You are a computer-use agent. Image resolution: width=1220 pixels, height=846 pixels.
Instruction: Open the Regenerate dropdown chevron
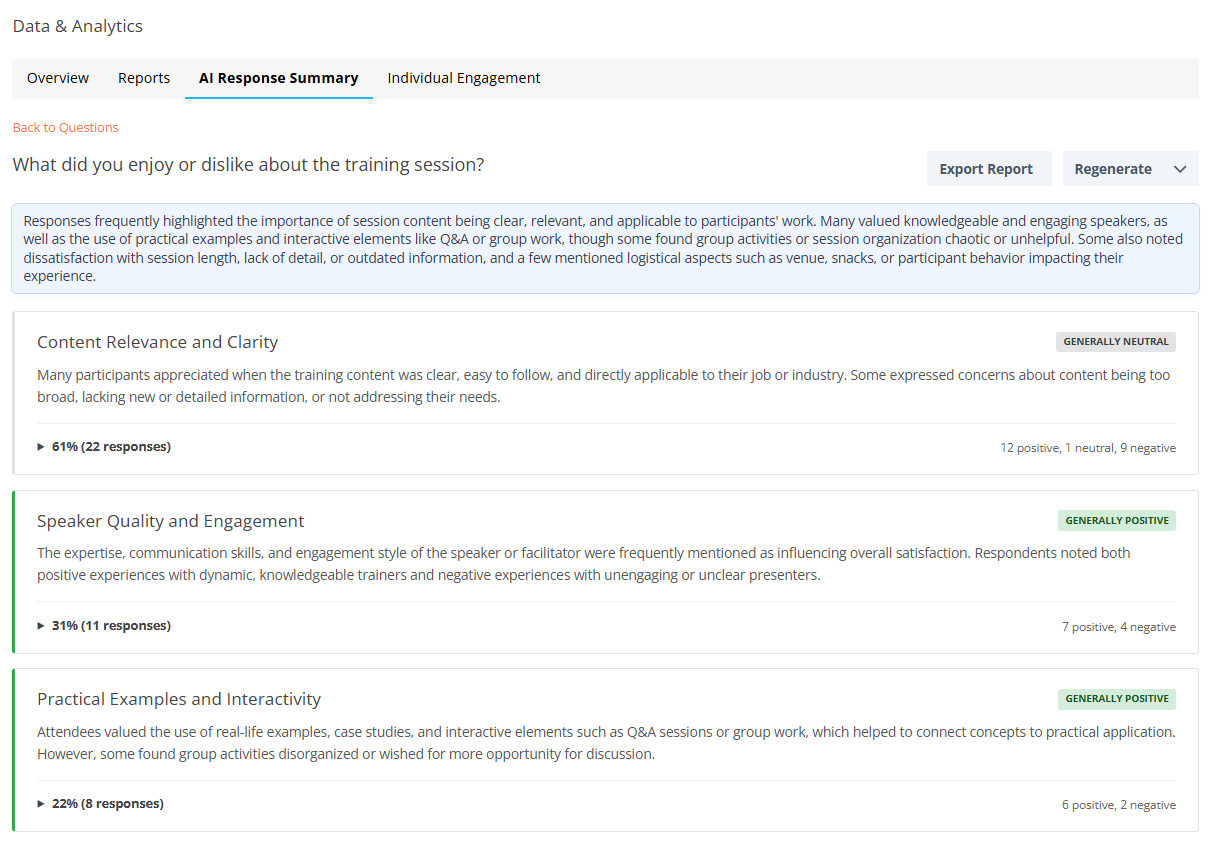tap(1180, 169)
